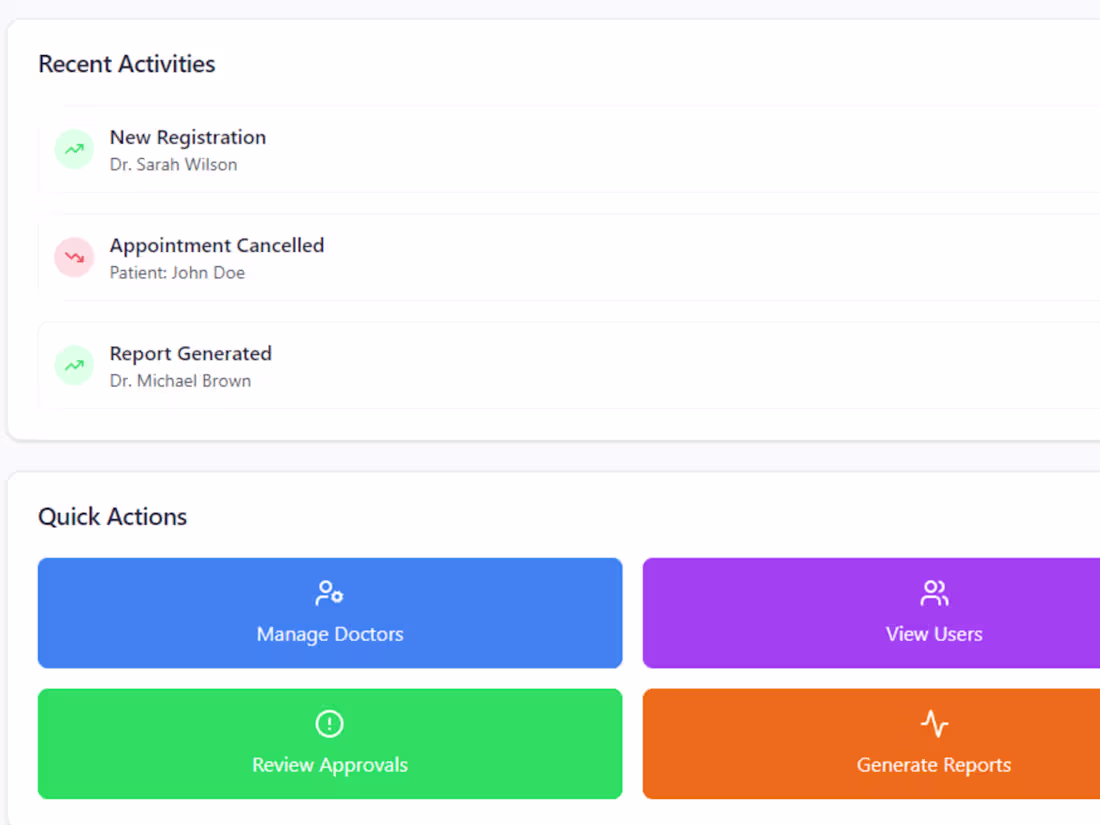Click the green trend icon beside Report Generated
This screenshot has height=825, width=1100.
coord(74,366)
